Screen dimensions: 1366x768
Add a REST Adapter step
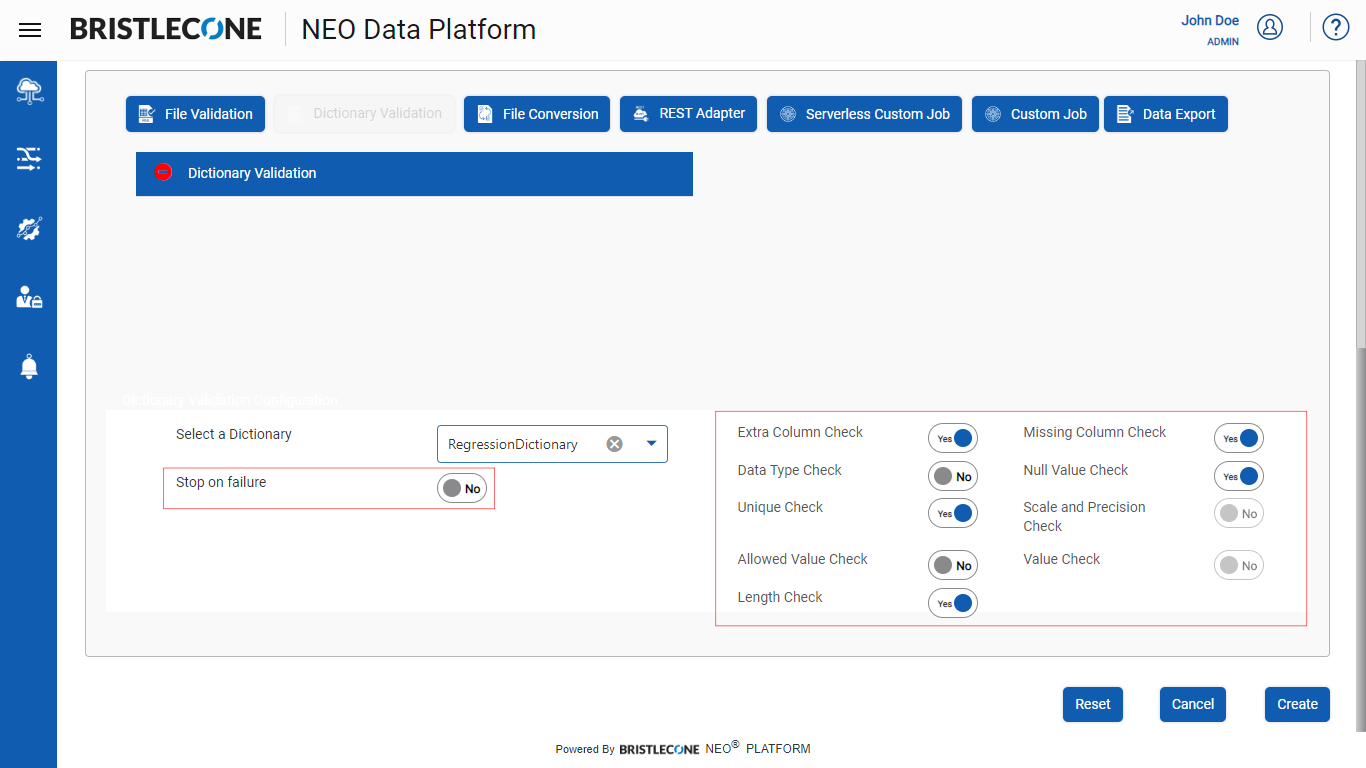(689, 114)
